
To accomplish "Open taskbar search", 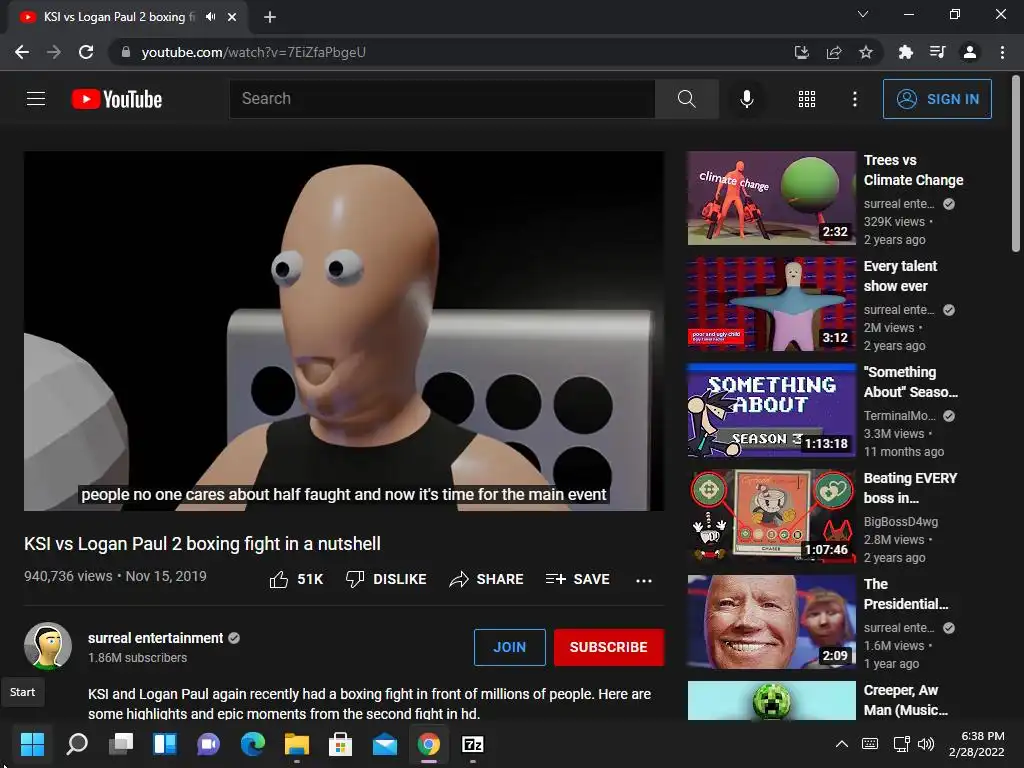I will 76,744.
